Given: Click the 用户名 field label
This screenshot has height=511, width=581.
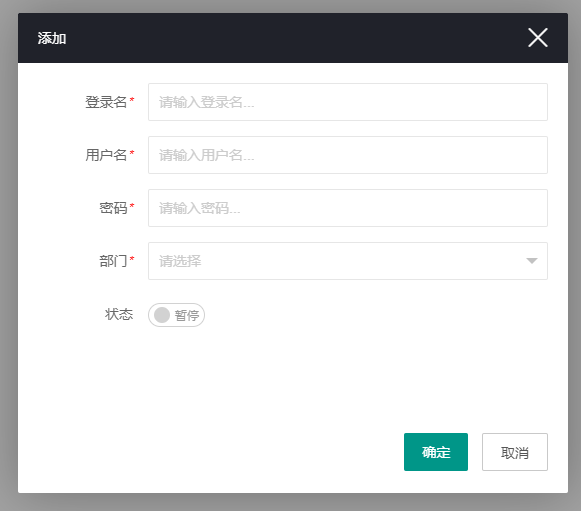Looking at the screenshot, I should click(x=106, y=155).
